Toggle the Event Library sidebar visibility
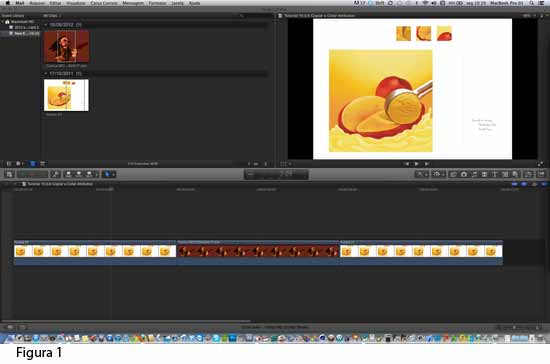 (x=9, y=164)
